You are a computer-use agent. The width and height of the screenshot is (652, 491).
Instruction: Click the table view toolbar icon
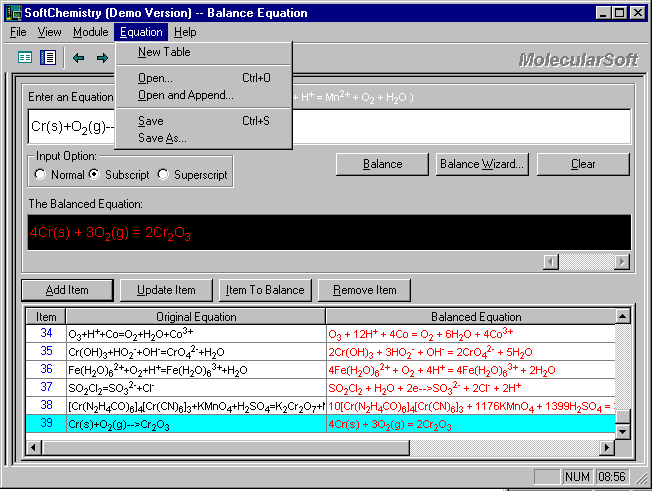pos(25,58)
